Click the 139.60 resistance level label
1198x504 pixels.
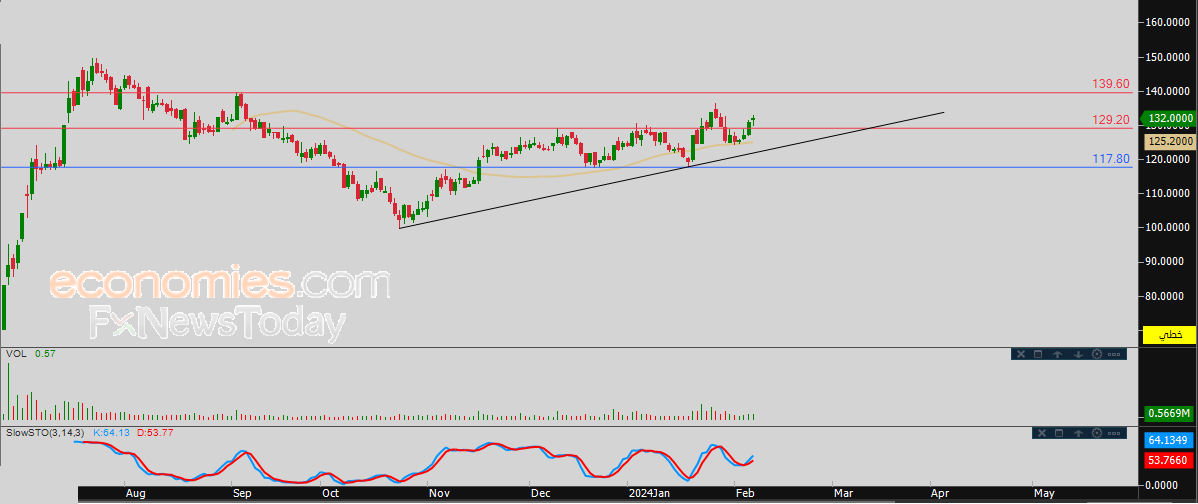(1112, 84)
